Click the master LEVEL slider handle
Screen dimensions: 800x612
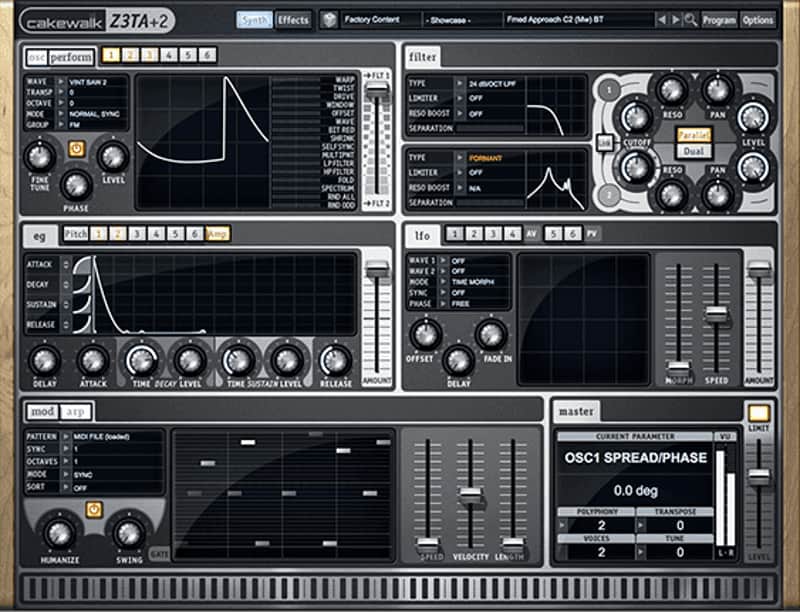coord(759,476)
